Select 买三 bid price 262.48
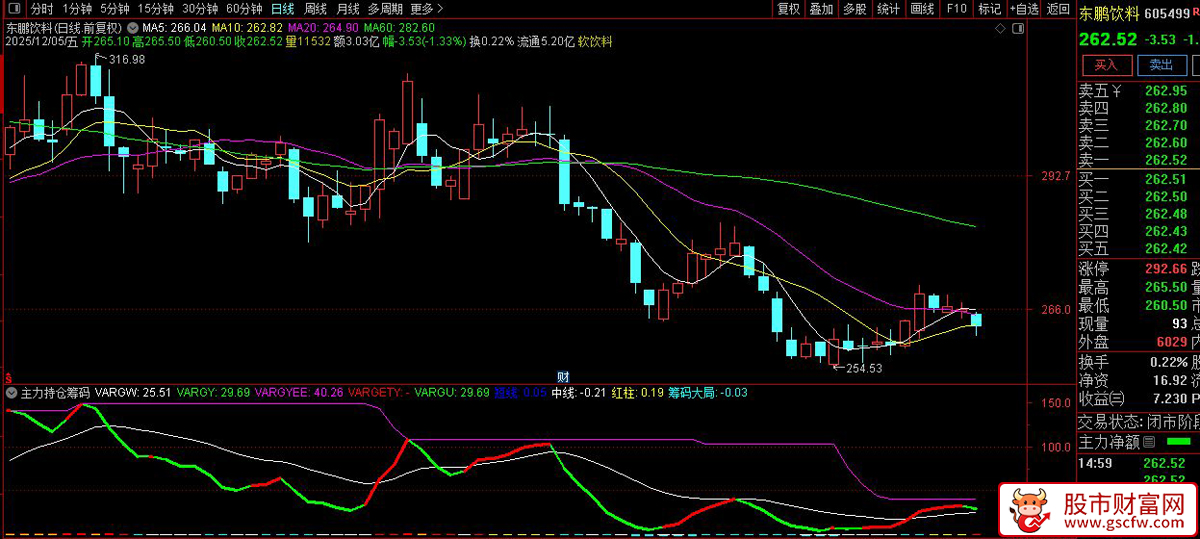 (1166, 214)
